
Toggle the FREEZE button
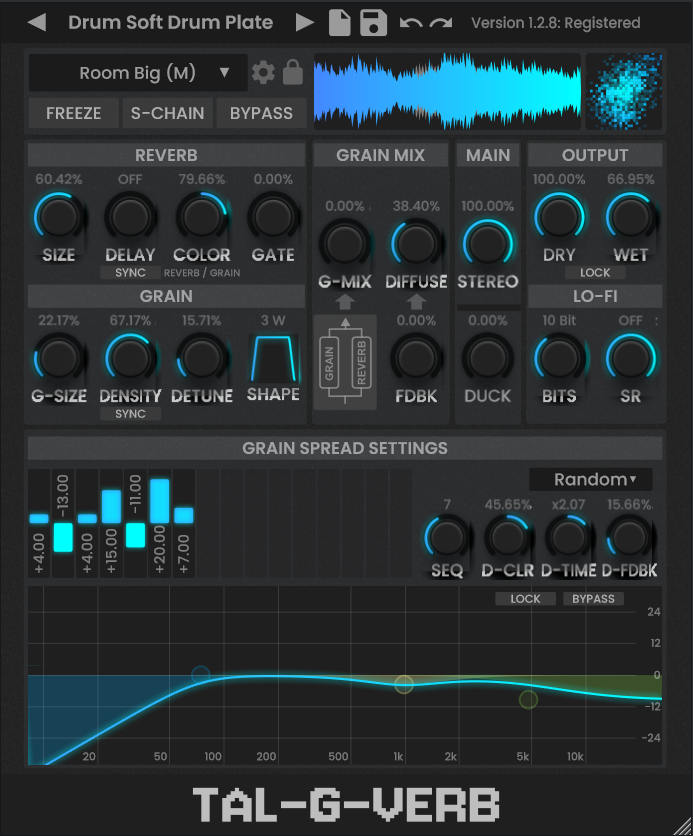74,113
